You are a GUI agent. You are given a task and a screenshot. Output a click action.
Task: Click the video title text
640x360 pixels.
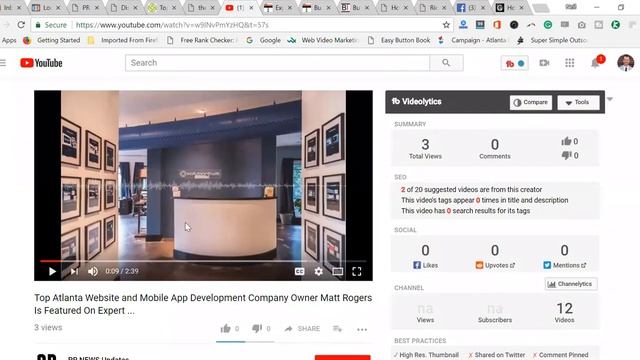click(203, 304)
